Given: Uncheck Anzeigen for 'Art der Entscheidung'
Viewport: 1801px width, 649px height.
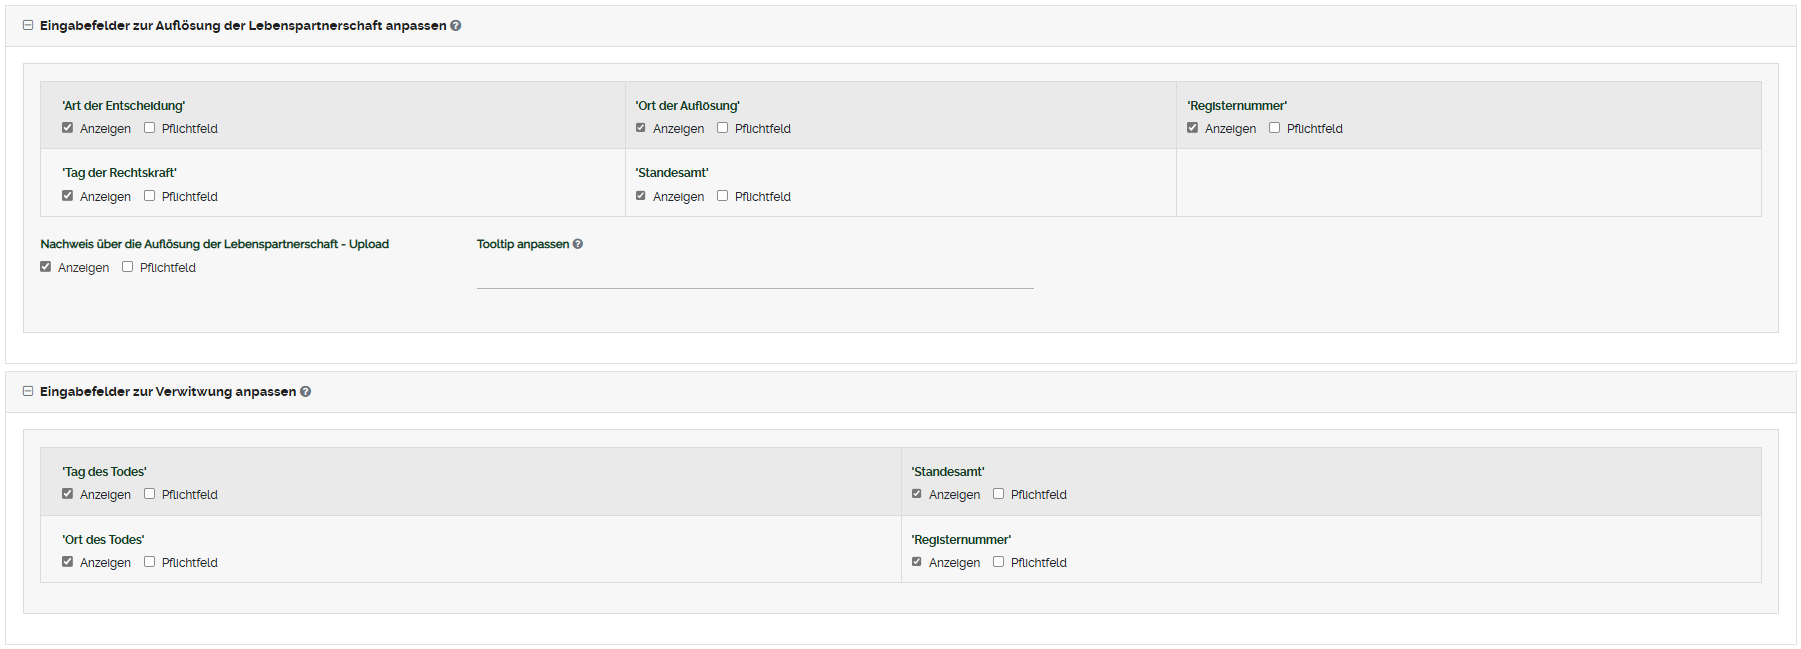Looking at the screenshot, I should click(68, 128).
